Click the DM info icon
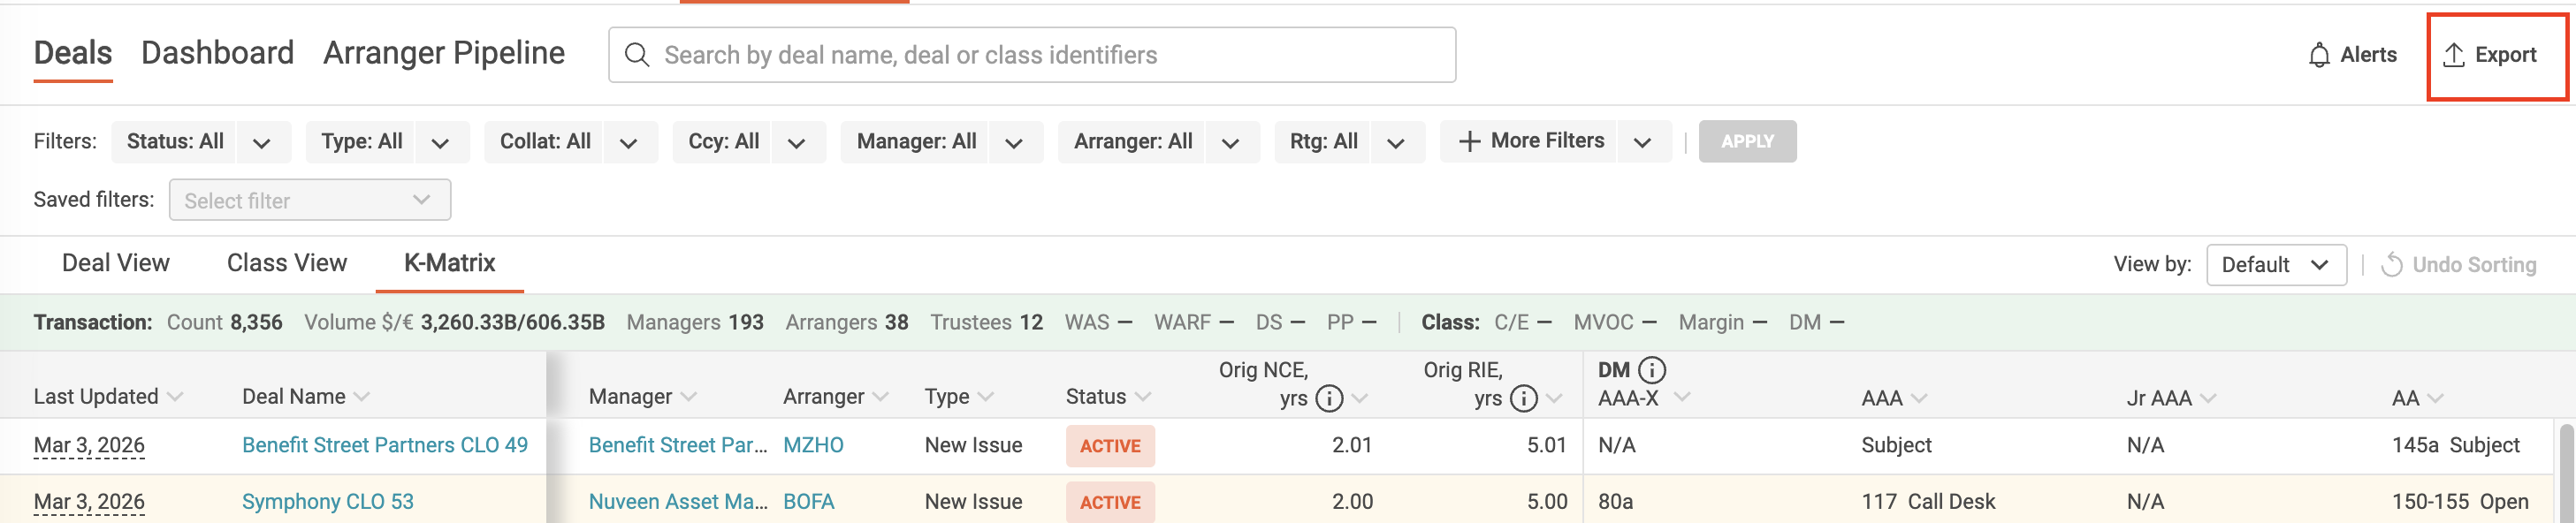The height and width of the screenshot is (523, 2576). point(1652,370)
